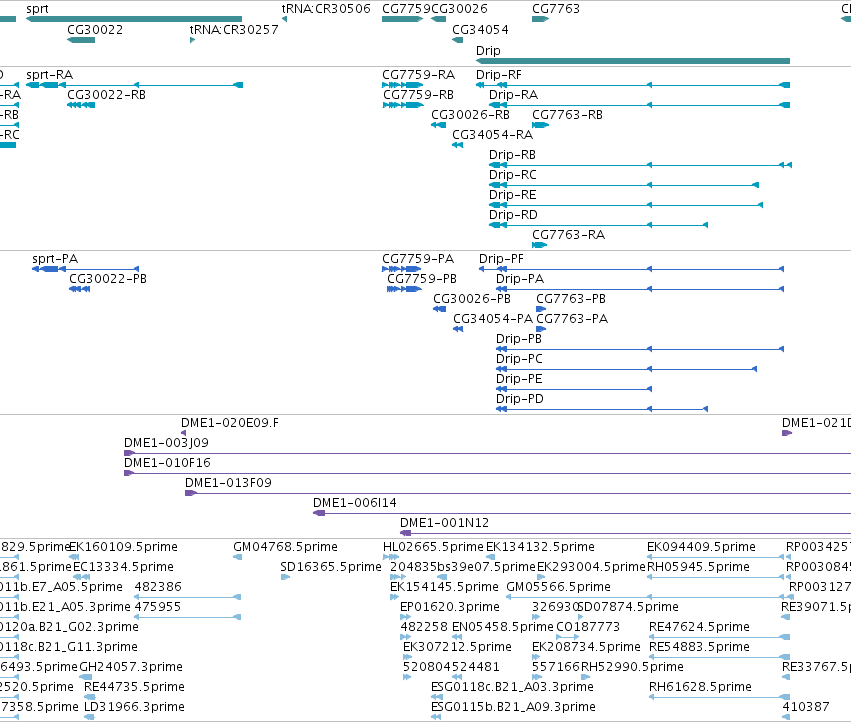This screenshot has width=851, height=722.
Task: Click the CG7763-RB transcript label
Action: (x=567, y=115)
